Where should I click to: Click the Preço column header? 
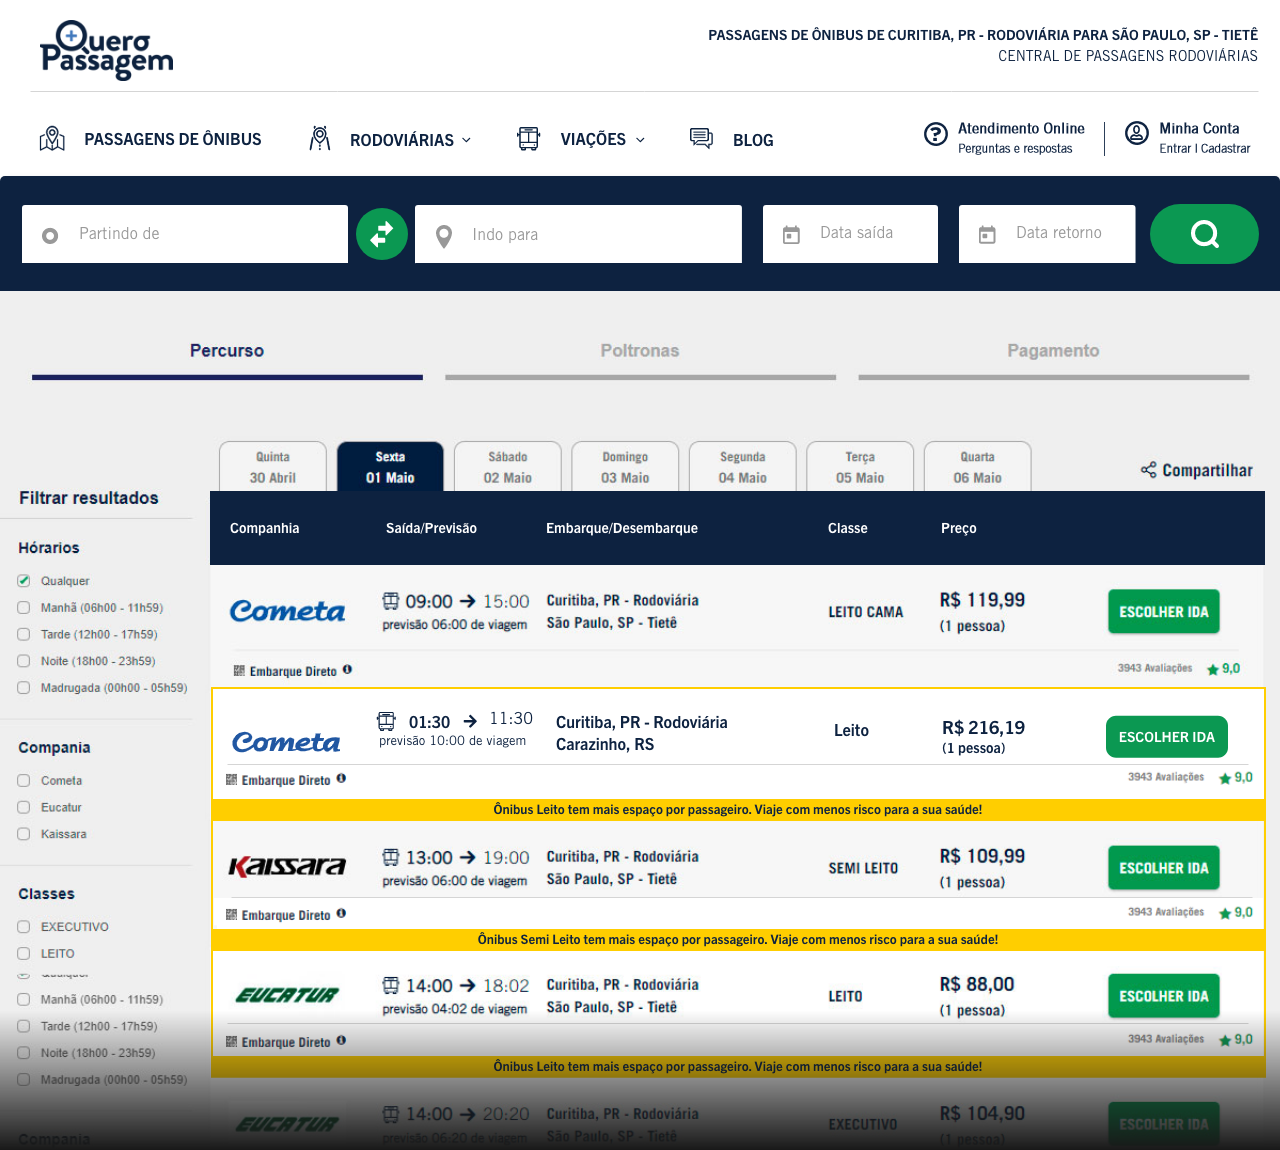[959, 528]
